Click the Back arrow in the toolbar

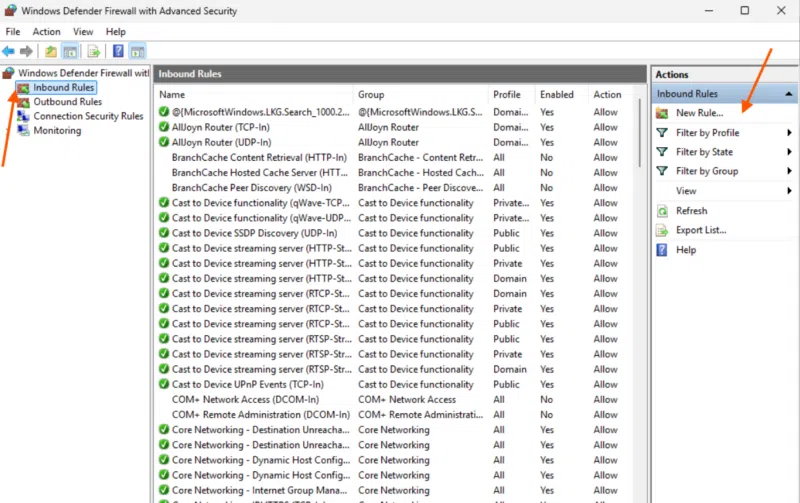click(x=9, y=51)
